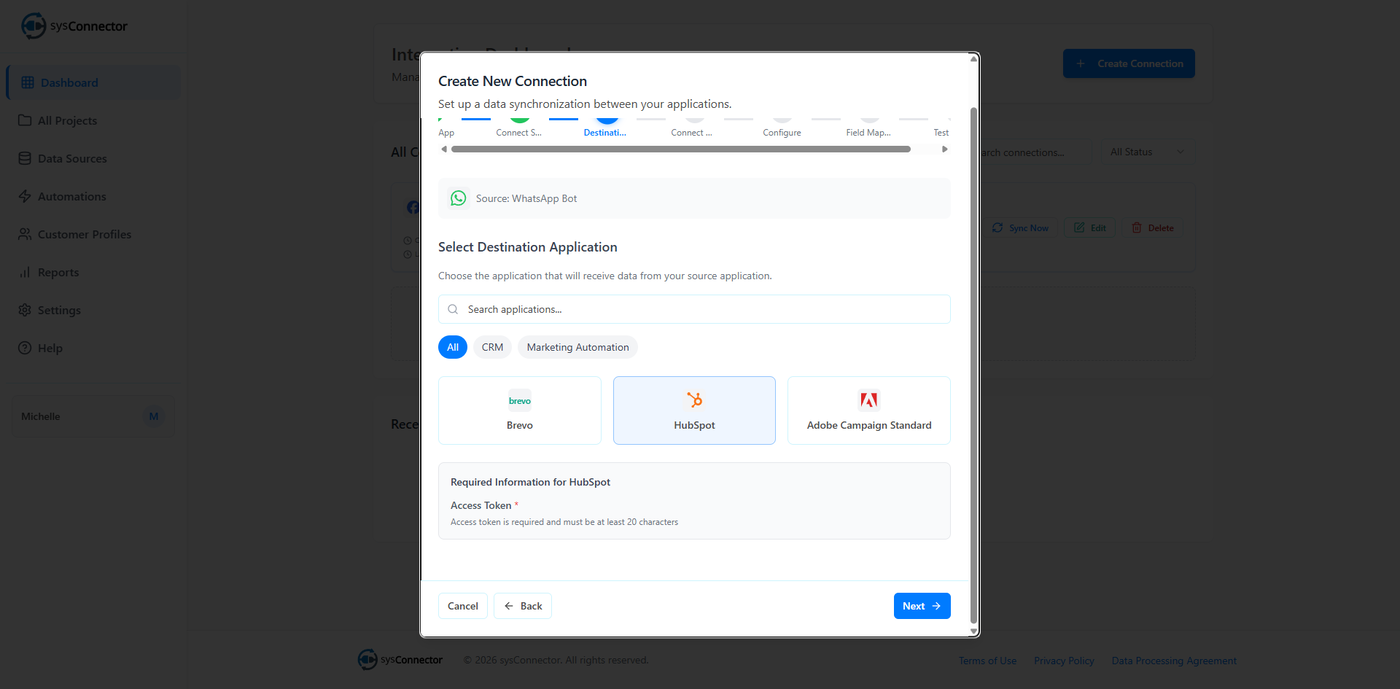Screen dimensions: 1400x689
Task: Click the Configure step label
Action: tap(782, 133)
